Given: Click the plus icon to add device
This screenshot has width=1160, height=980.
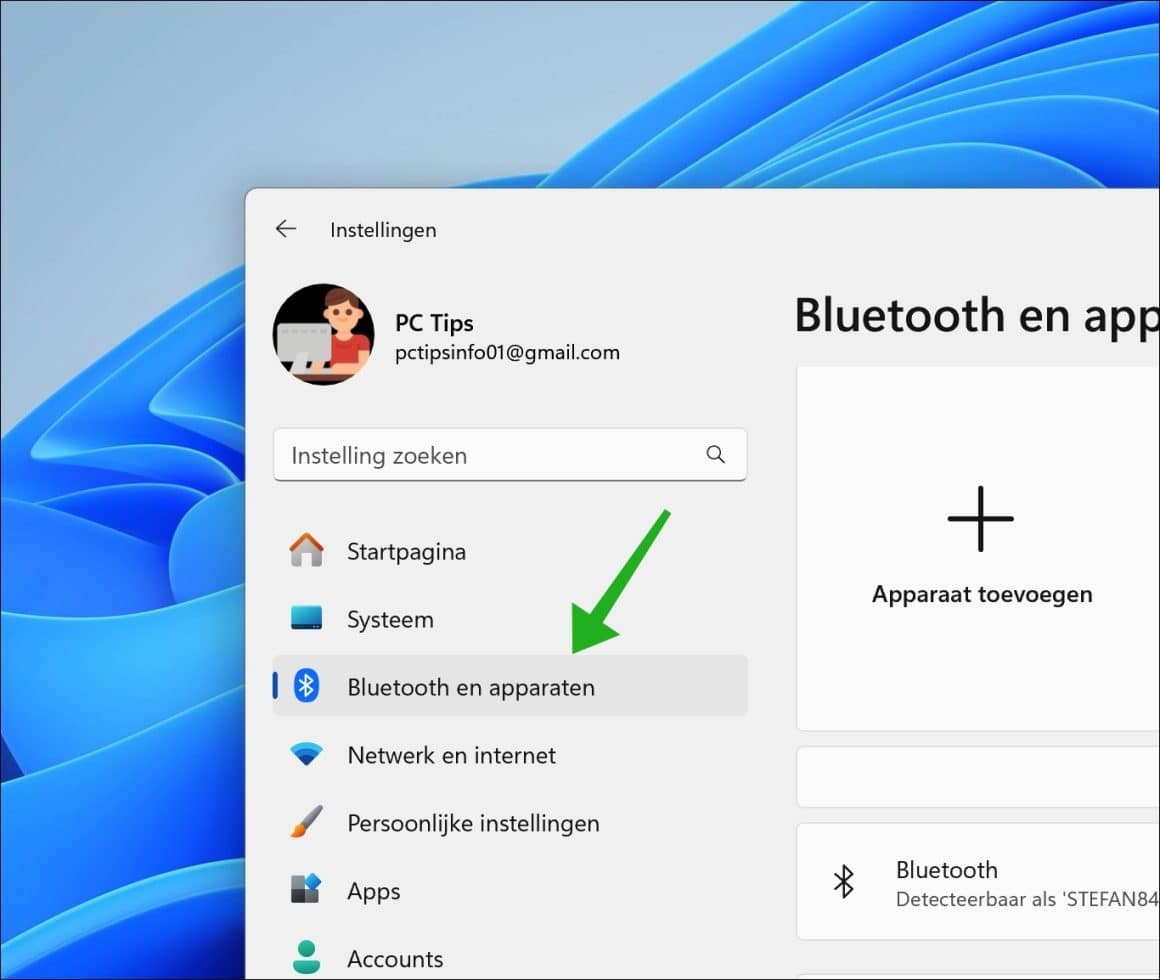Looking at the screenshot, I should [x=980, y=518].
